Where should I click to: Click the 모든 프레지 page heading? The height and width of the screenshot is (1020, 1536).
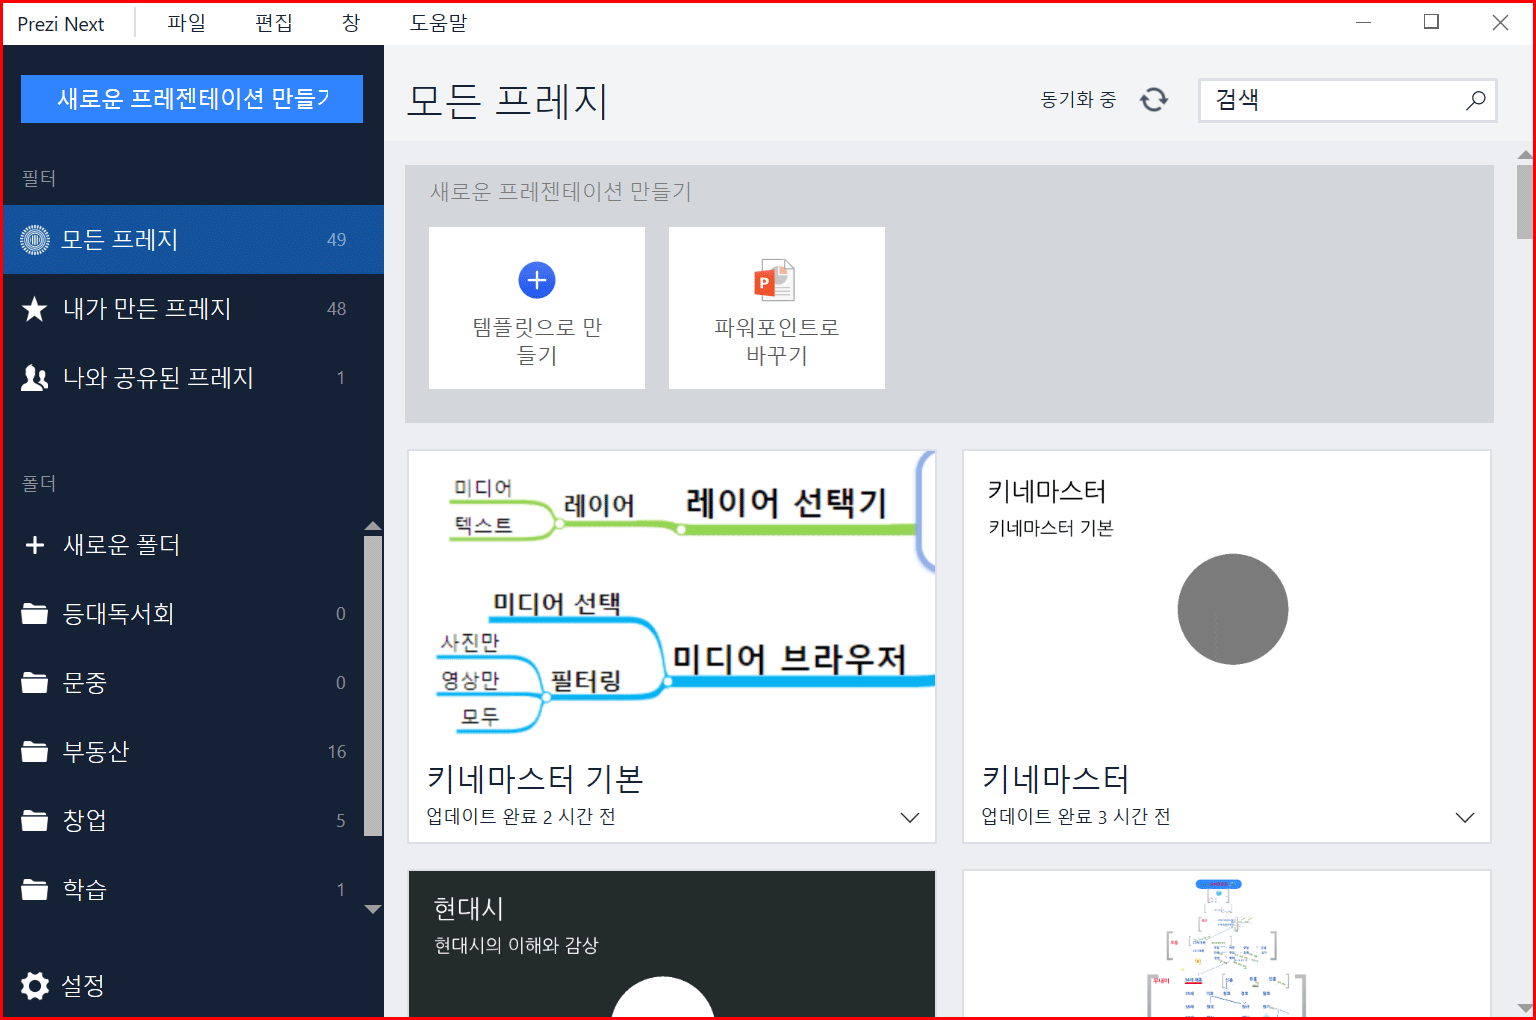[x=508, y=101]
